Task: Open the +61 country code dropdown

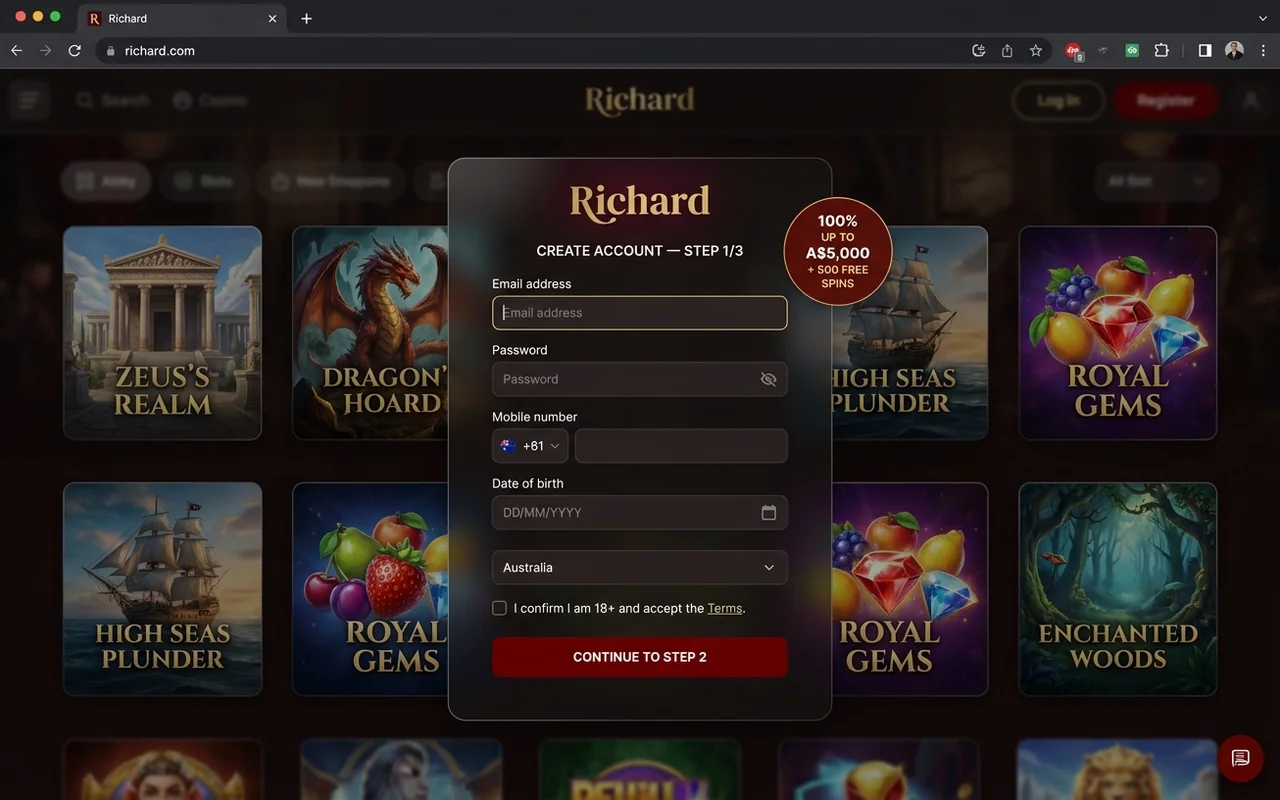Action: [x=530, y=446]
